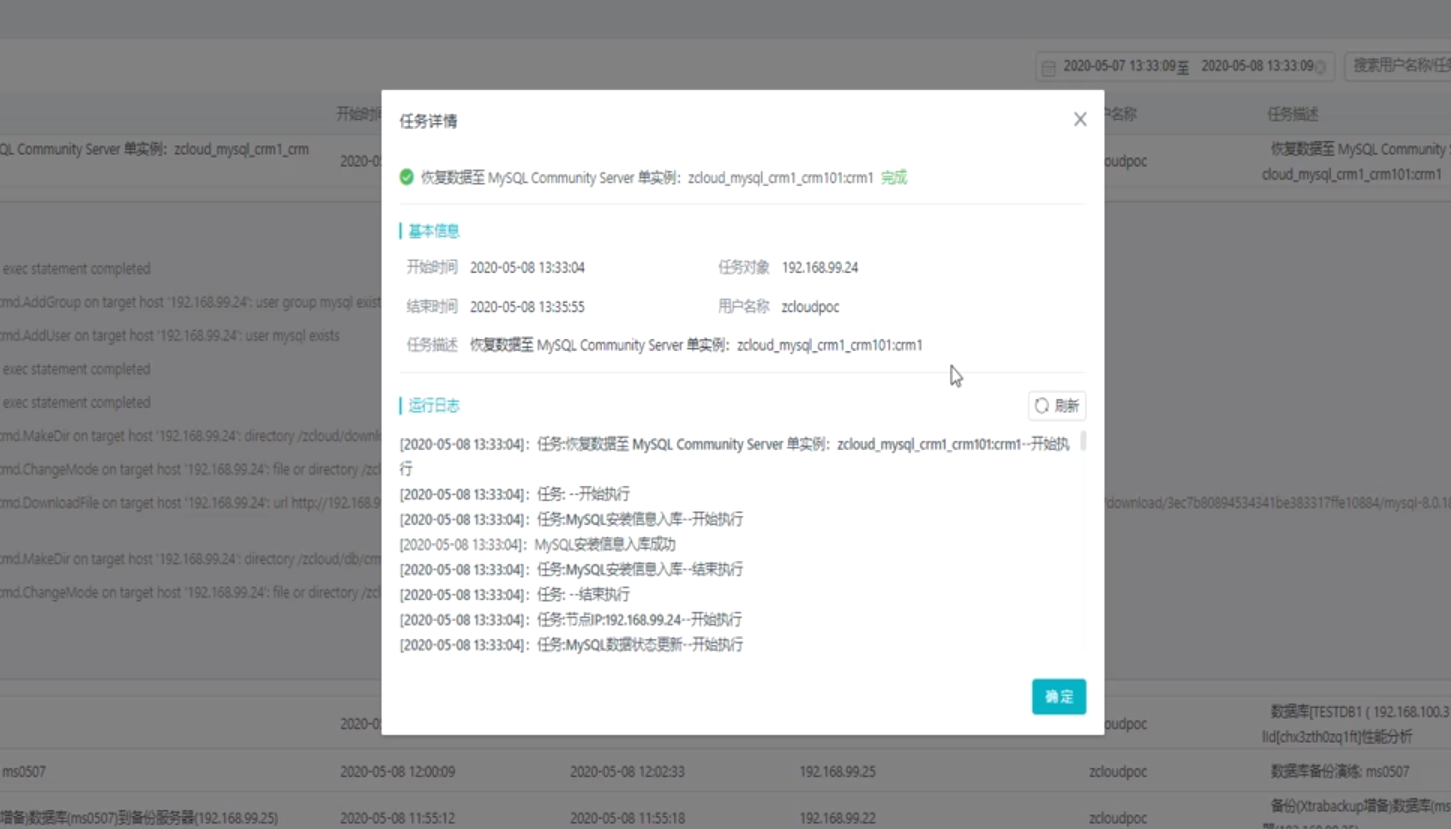Click the username value zcloudpoc in dialog
Screen dimensions: 1451x829
click(x=810, y=307)
